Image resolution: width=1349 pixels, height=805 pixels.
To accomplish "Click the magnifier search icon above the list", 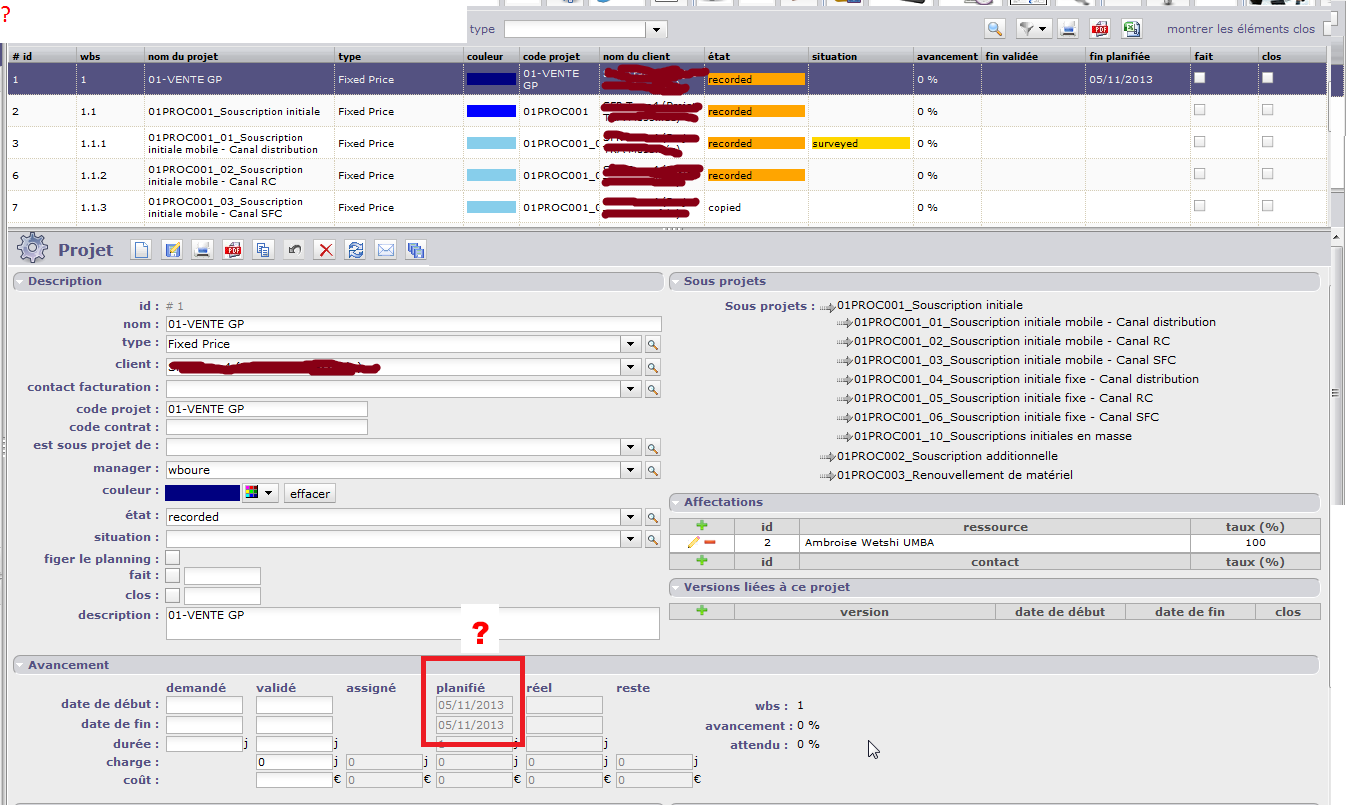I will click(995, 29).
